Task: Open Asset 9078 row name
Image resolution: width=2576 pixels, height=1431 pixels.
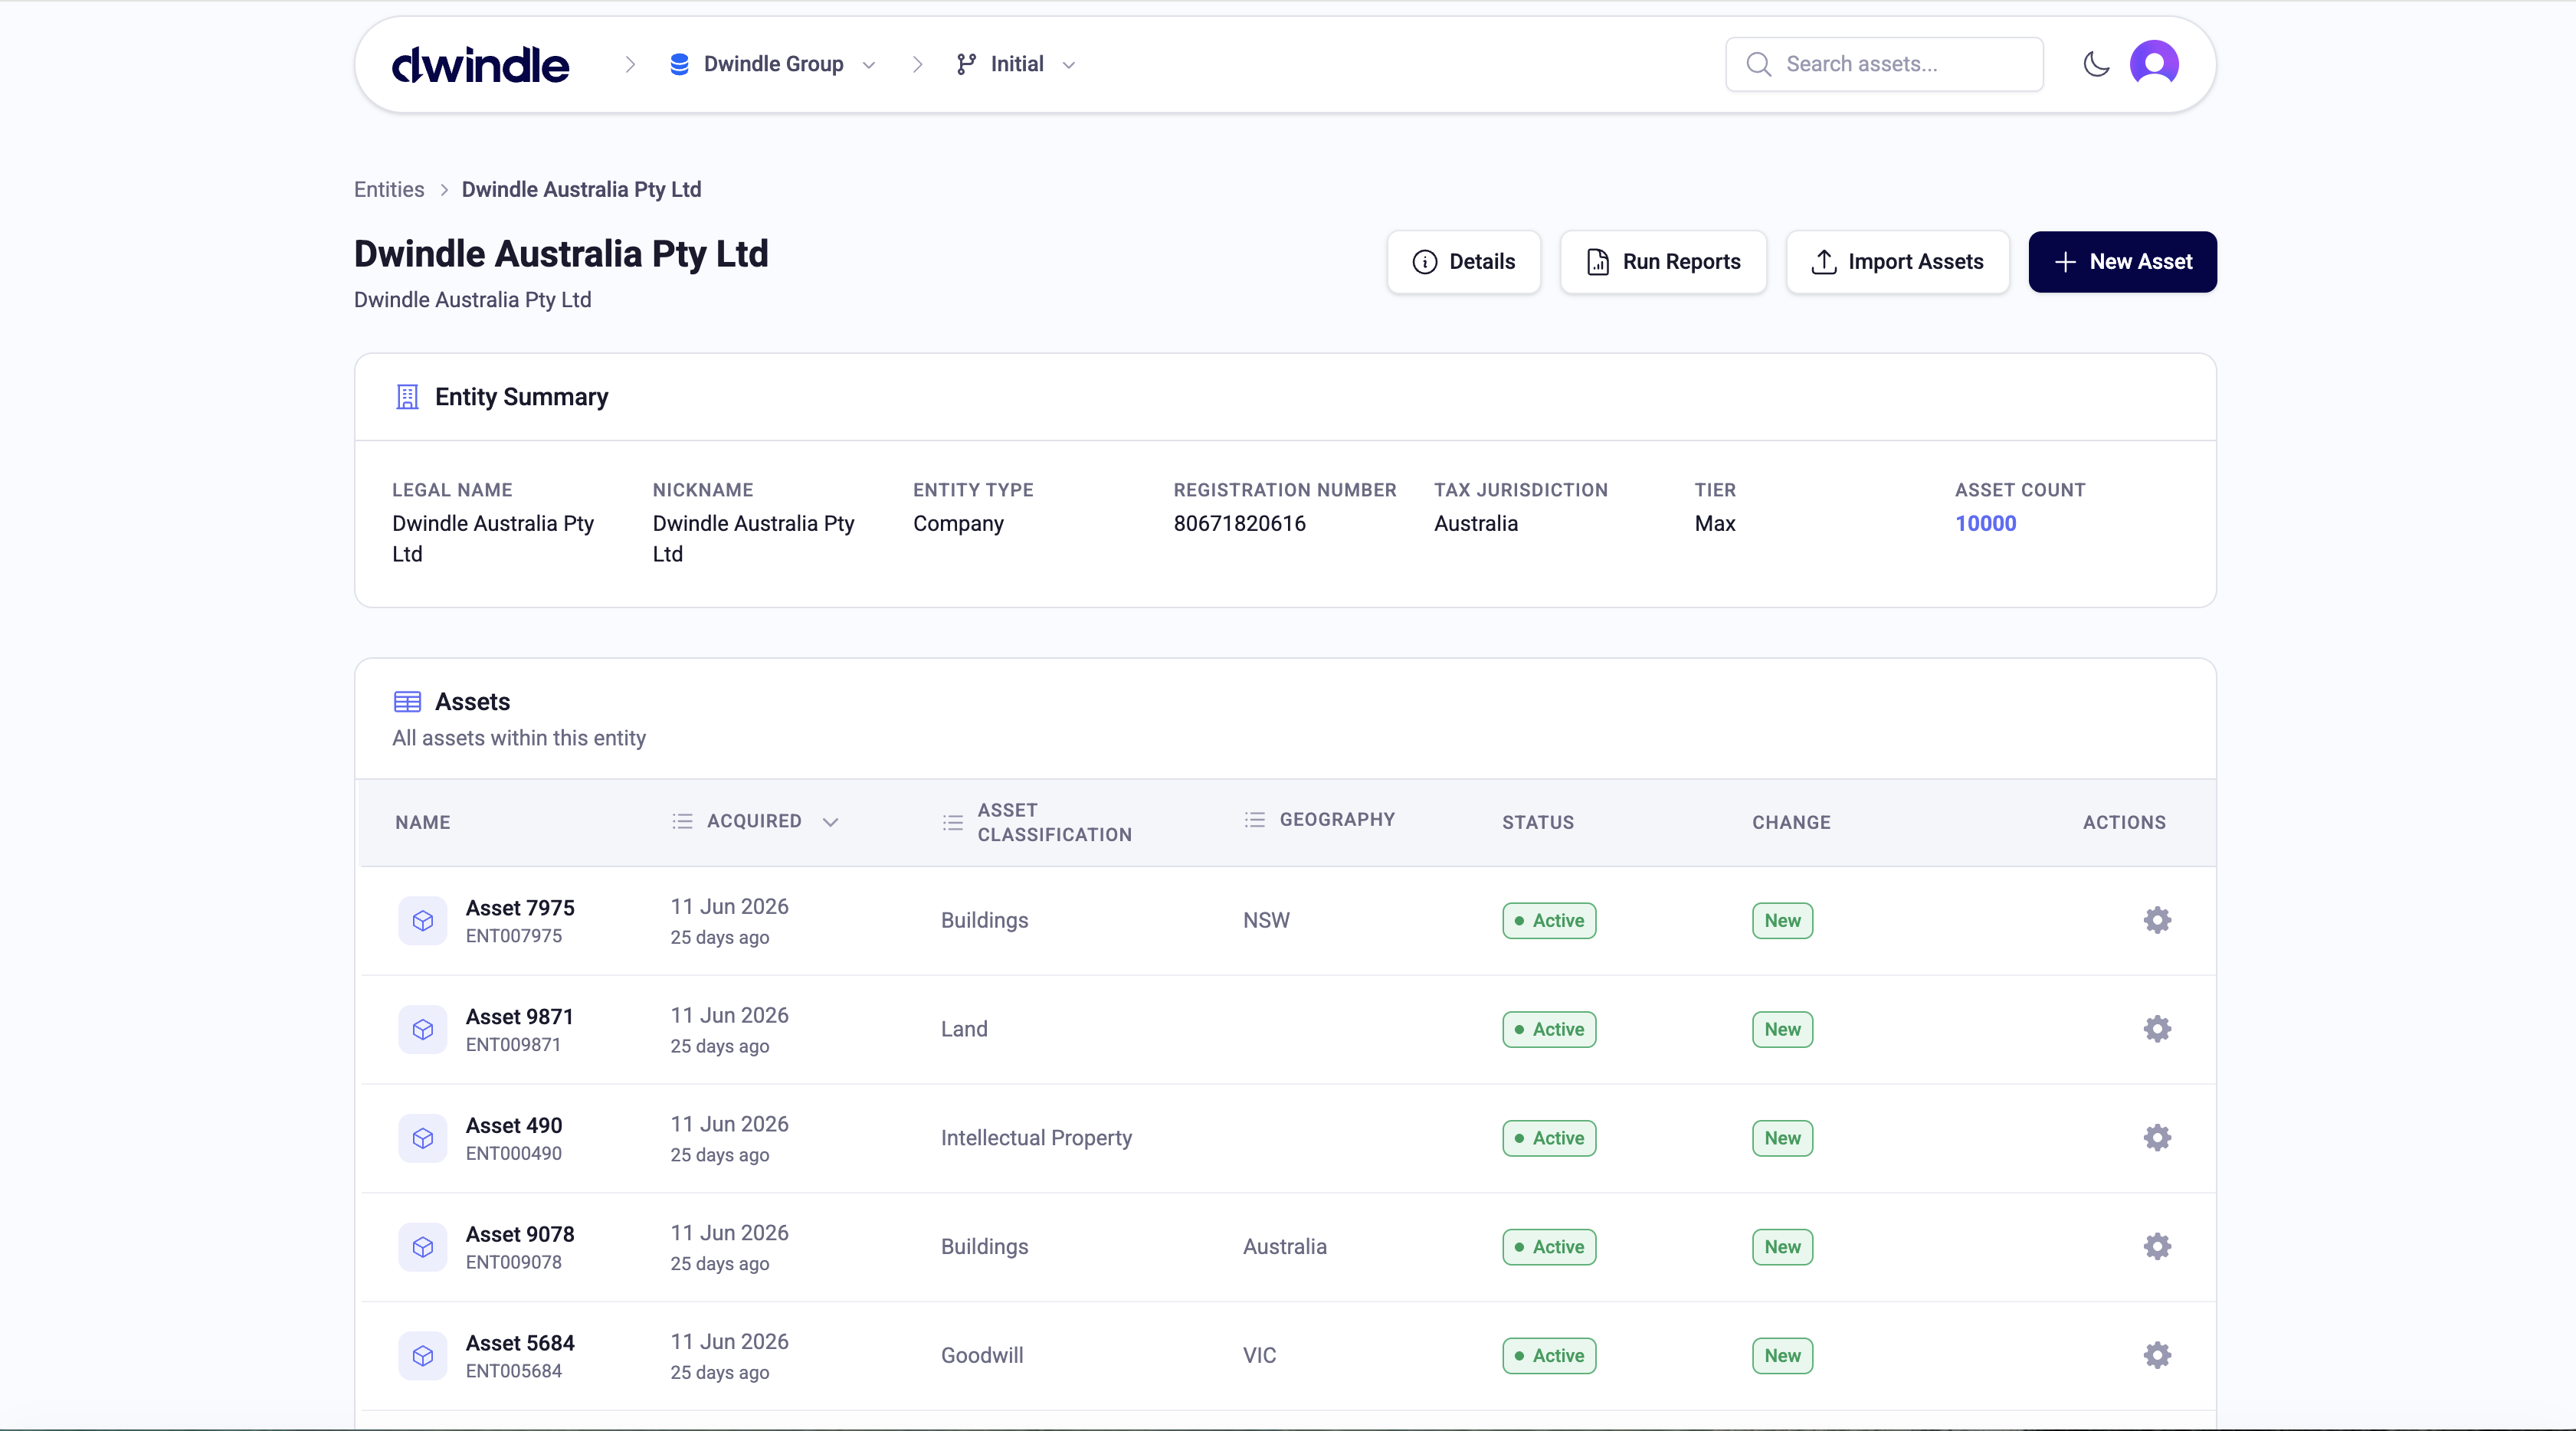Action: click(520, 1235)
